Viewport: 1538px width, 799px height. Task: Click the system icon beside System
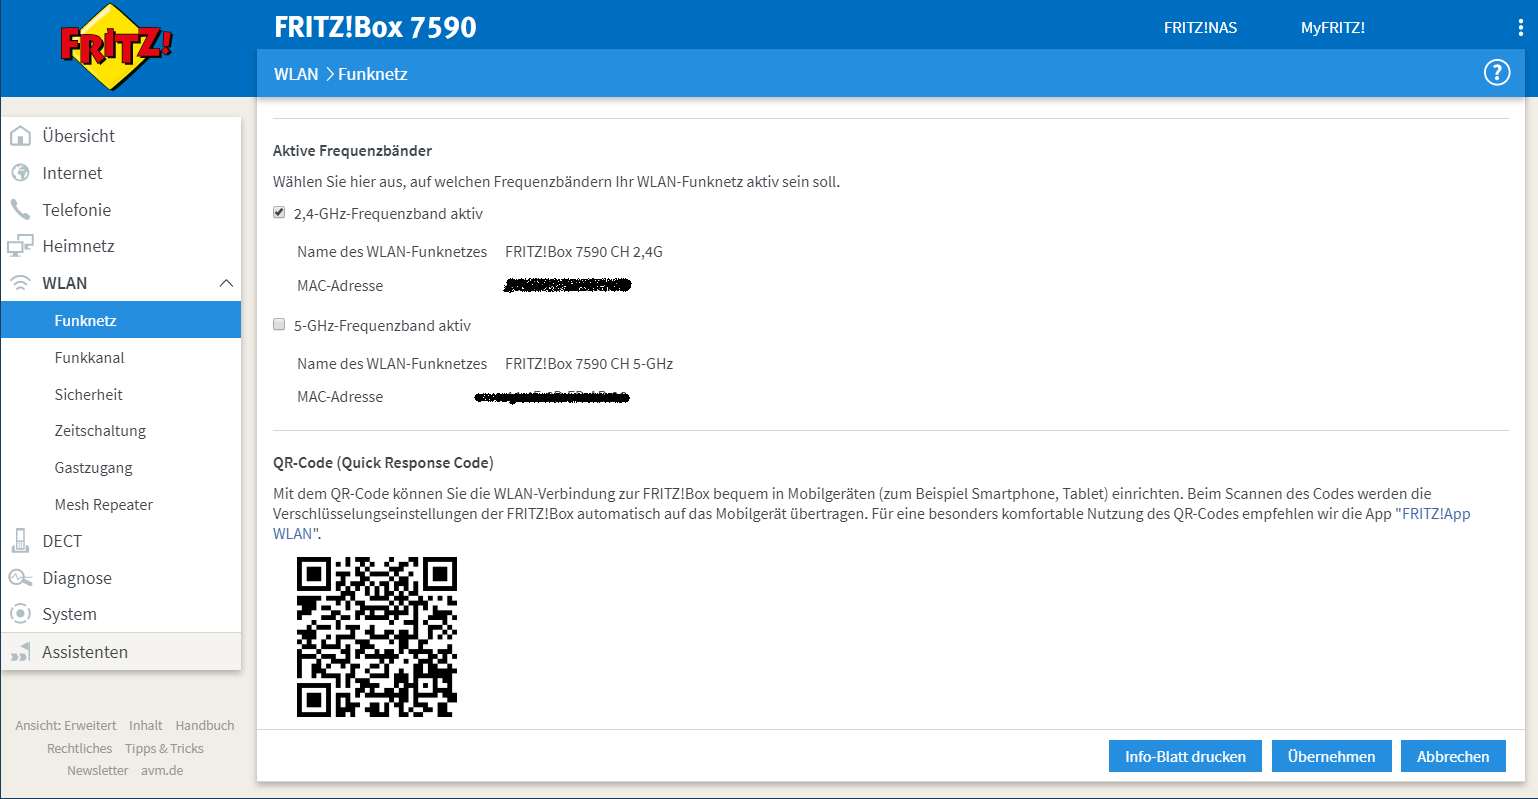tap(20, 614)
